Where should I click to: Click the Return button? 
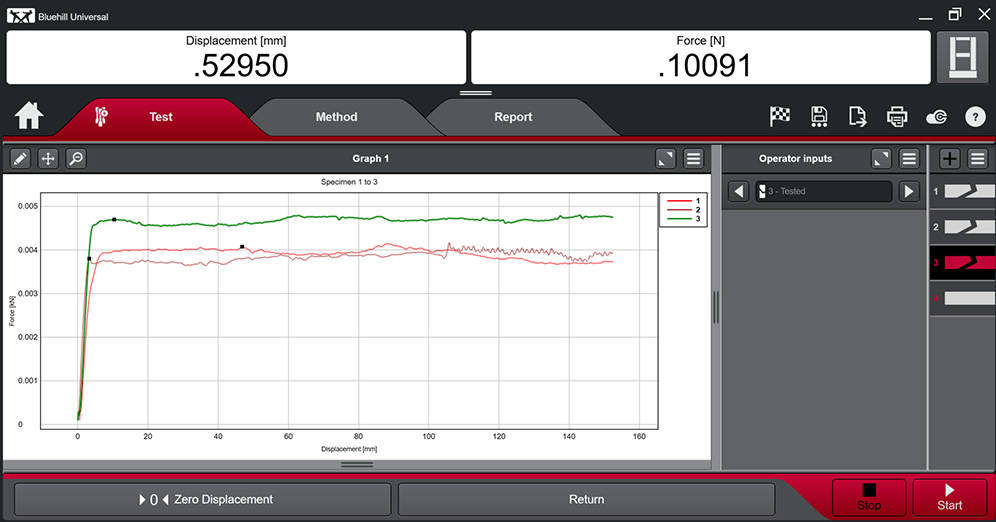(x=586, y=499)
